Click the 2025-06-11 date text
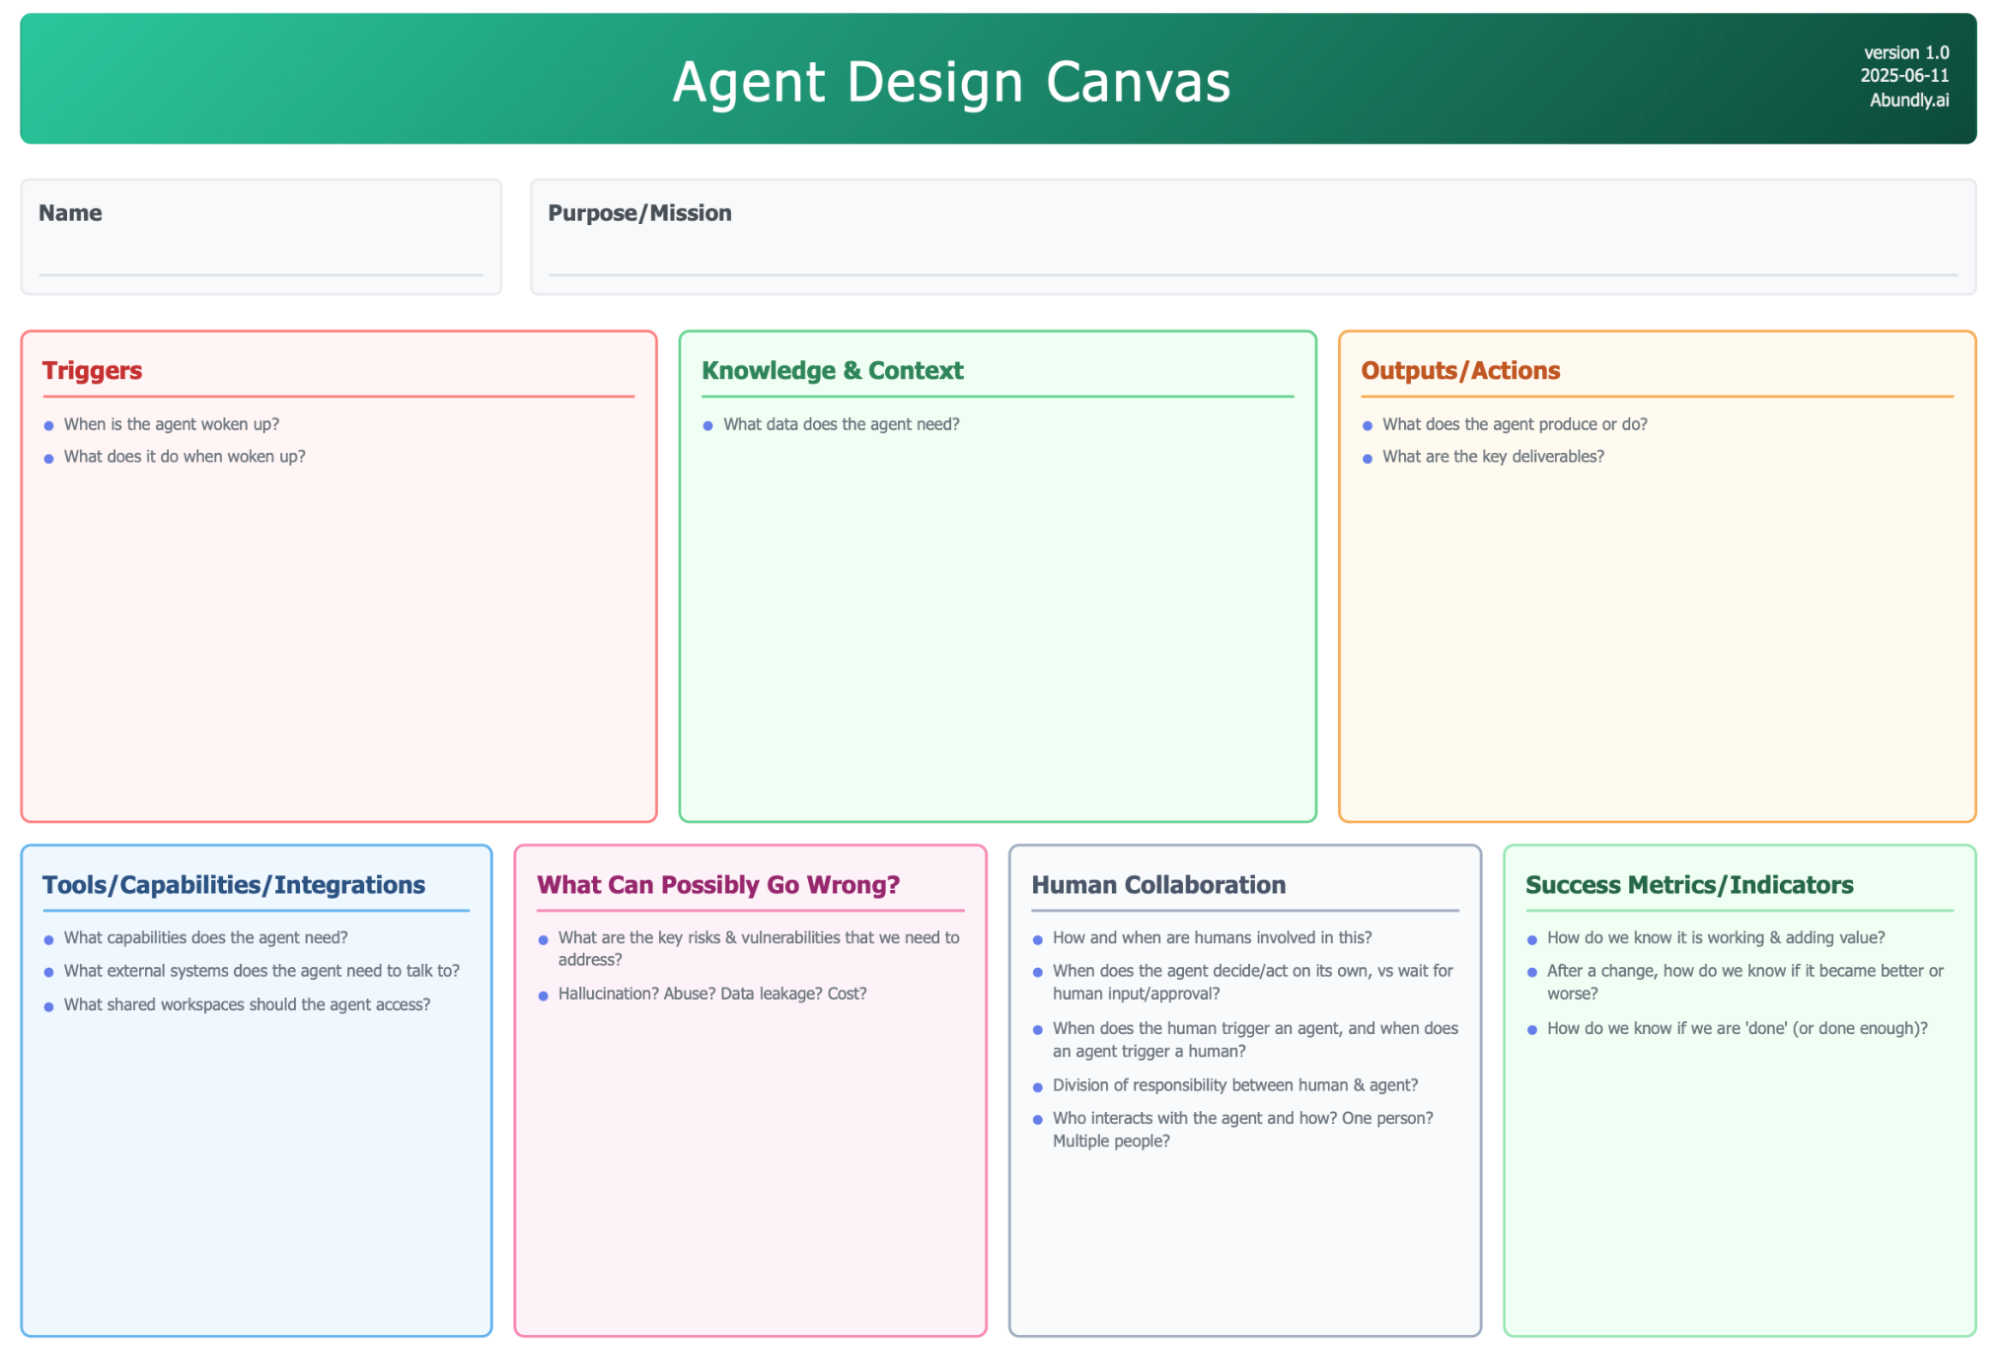Screen dimensions: 1999x1364 (1904, 76)
